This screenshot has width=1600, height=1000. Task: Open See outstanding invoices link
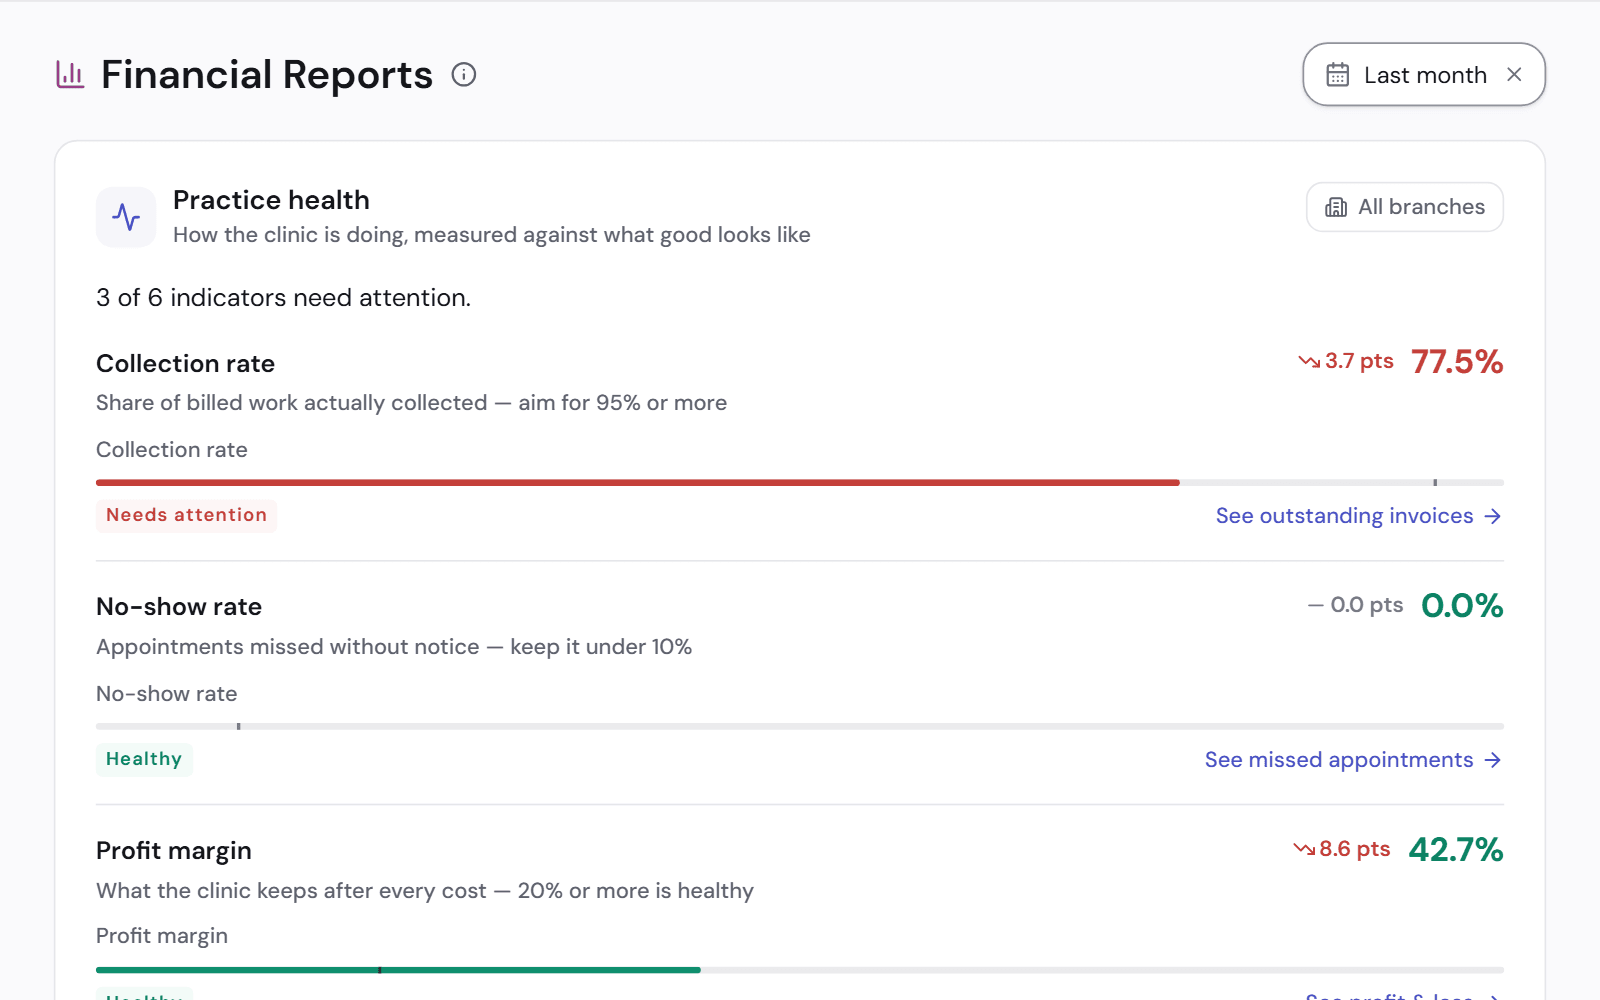tap(1359, 516)
